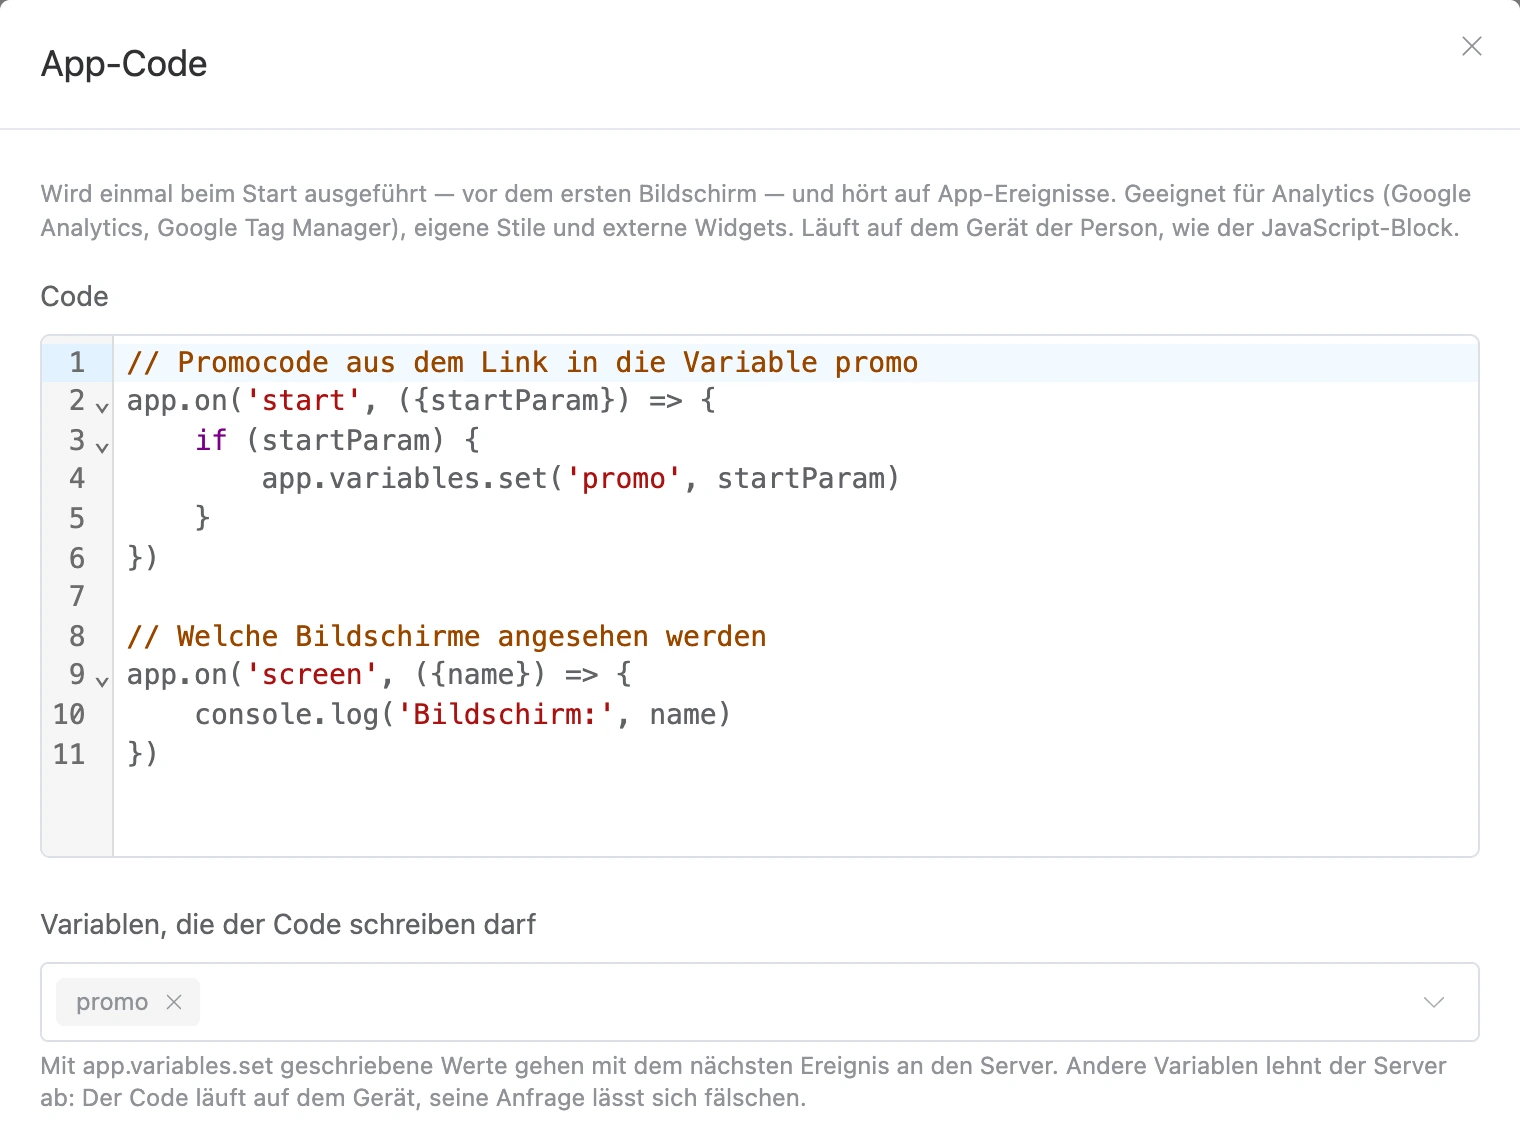Viewport: 1520px width, 1146px height.
Task: Place cursor in app.on('start' line
Action: click(421, 401)
